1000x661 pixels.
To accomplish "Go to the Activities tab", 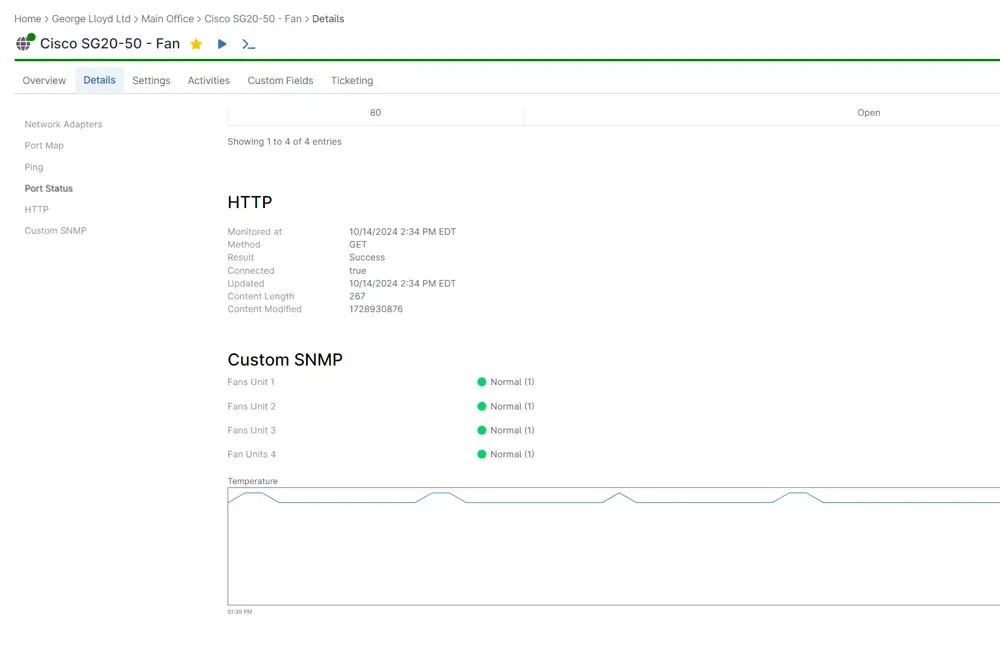I will pos(209,80).
